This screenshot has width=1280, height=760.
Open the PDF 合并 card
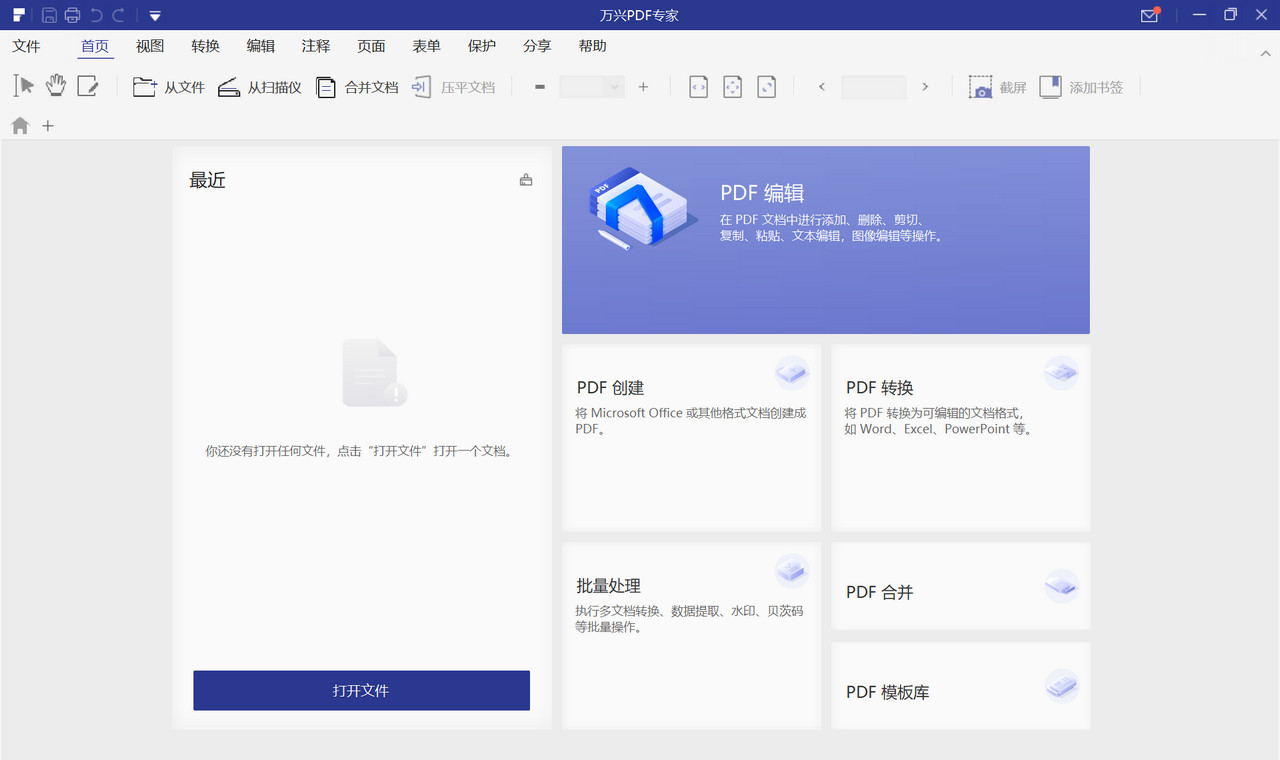click(961, 586)
